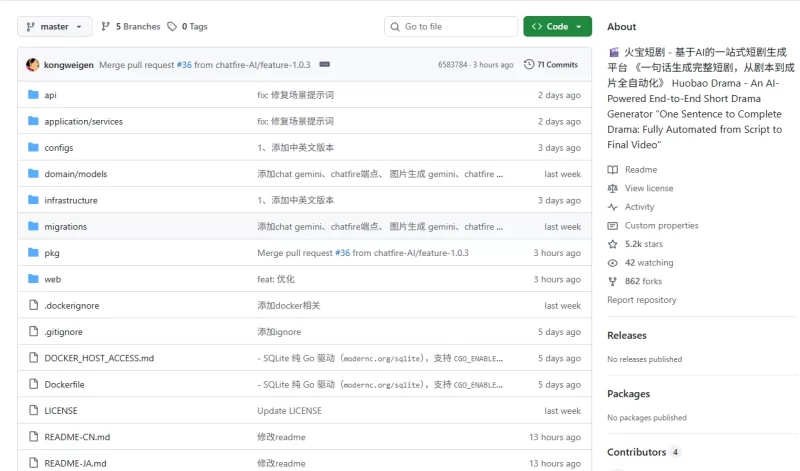The image size is (800, 471).
Task: Open the Contributors 4 heading
Action: coord(643,452)
